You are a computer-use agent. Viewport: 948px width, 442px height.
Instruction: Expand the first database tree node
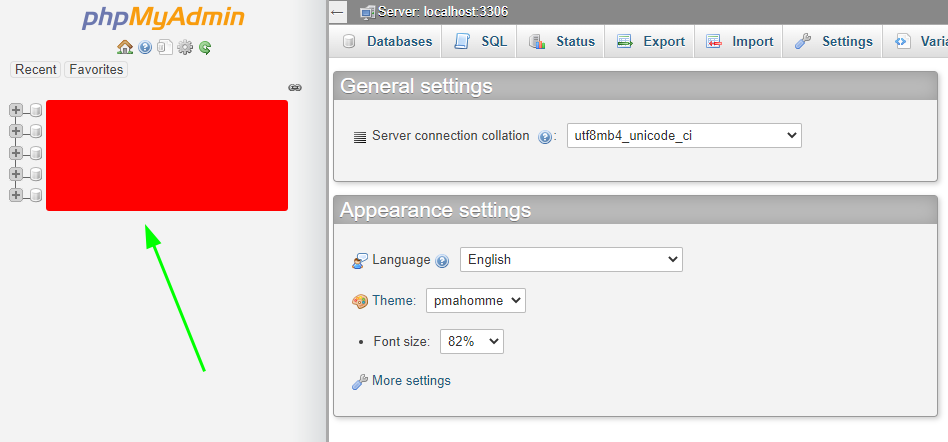tap(16, 109)
